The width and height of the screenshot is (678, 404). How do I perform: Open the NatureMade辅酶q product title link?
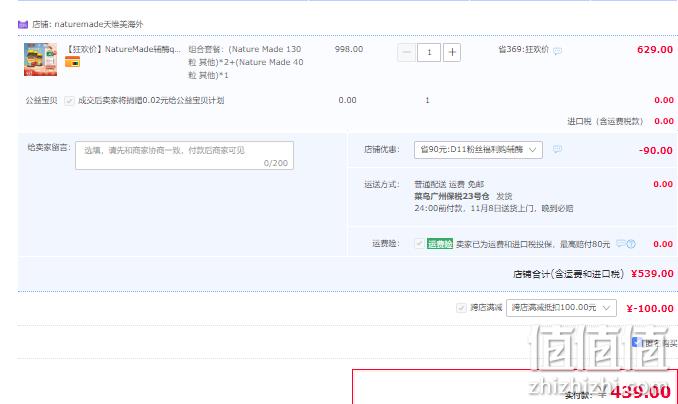[123, 49]
